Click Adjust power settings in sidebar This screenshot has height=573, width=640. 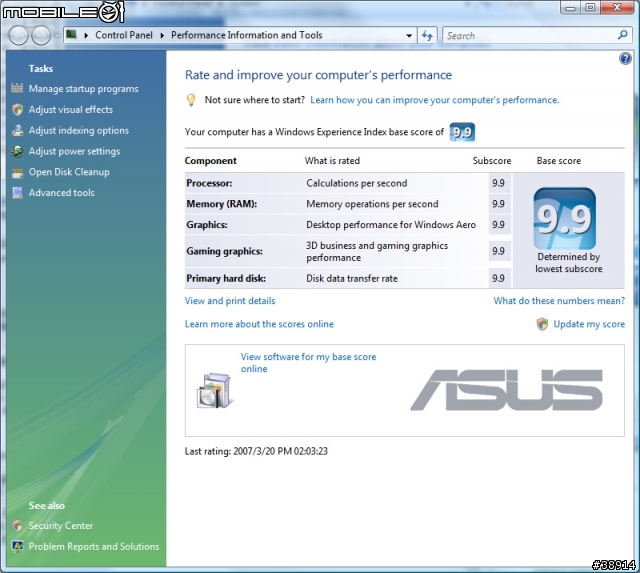[x=74, y=152]
